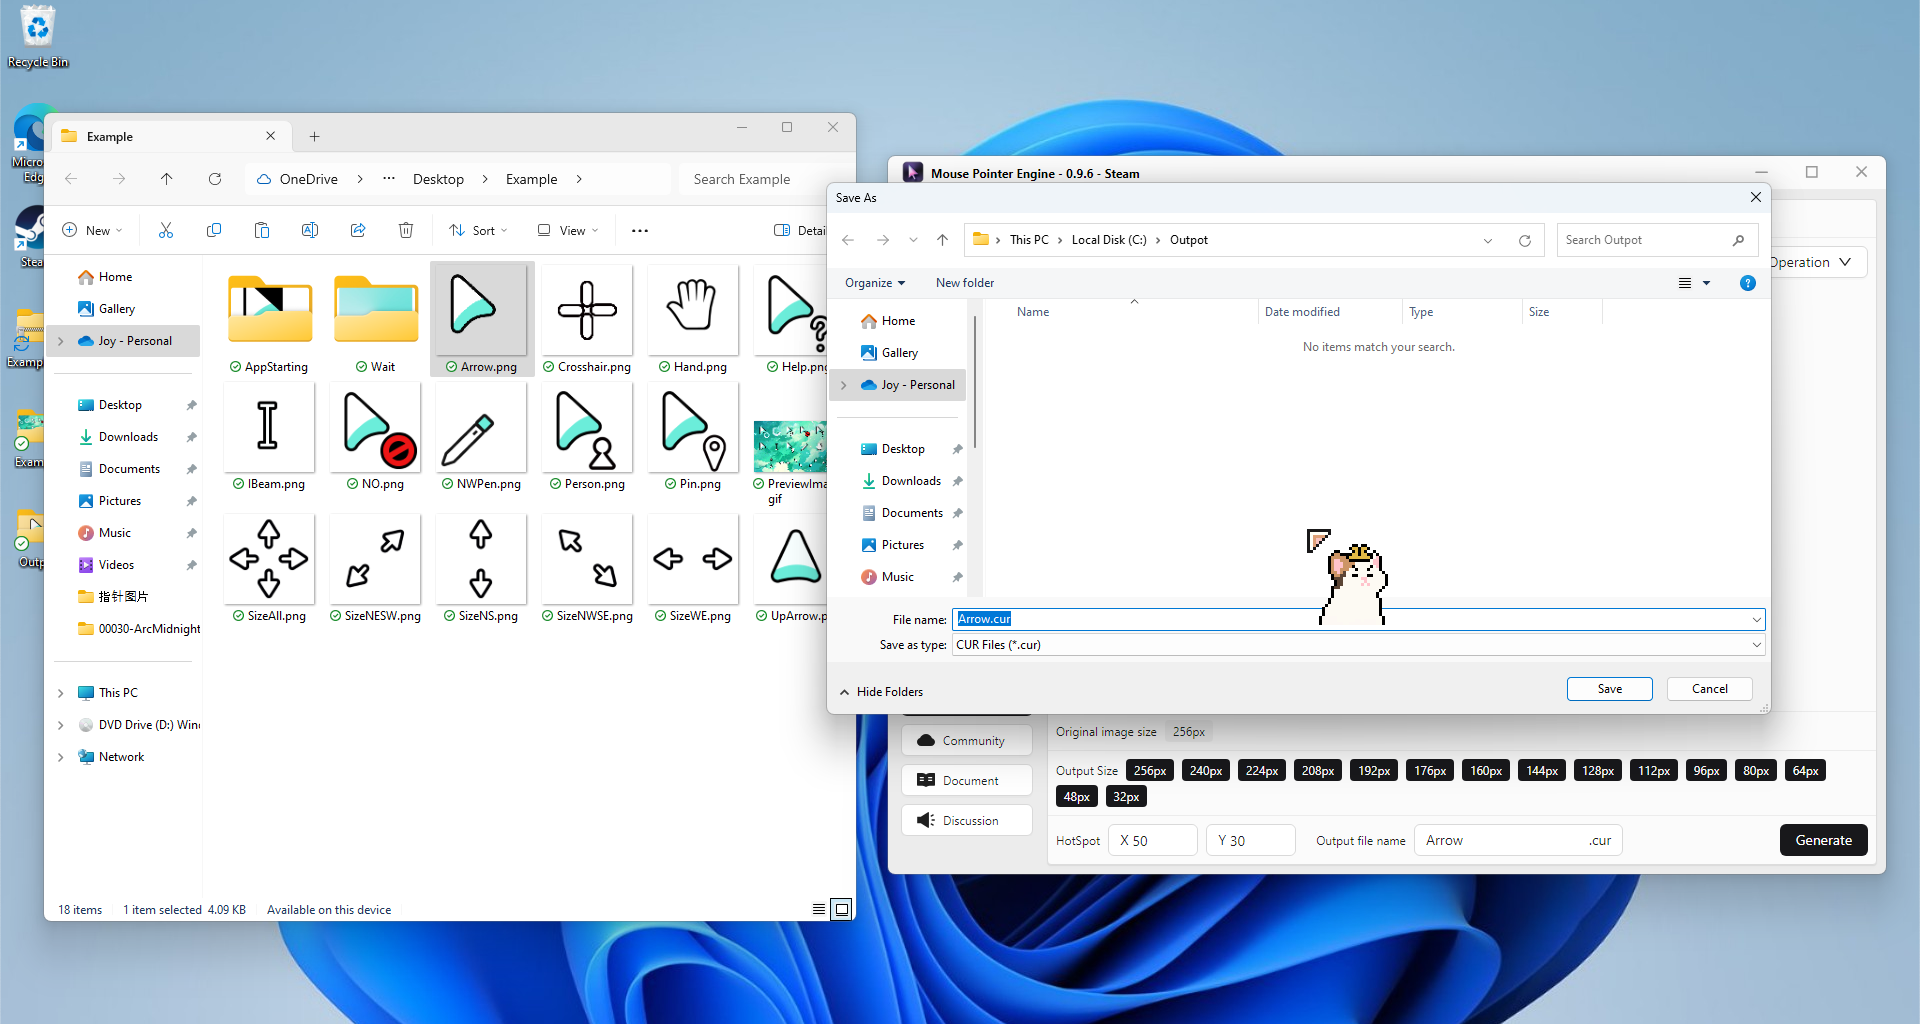This screenshot has width=1920, height=1024.
Task: Click the Share icon in Explorer toolbar
Action: tap(358, 231)
